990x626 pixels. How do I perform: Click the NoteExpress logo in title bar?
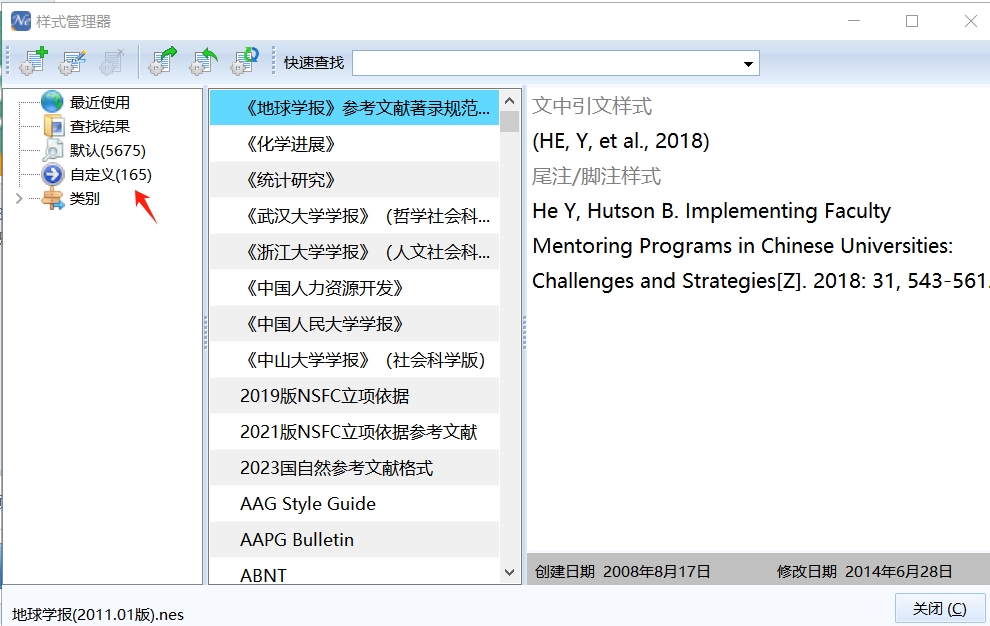[20, 21]
